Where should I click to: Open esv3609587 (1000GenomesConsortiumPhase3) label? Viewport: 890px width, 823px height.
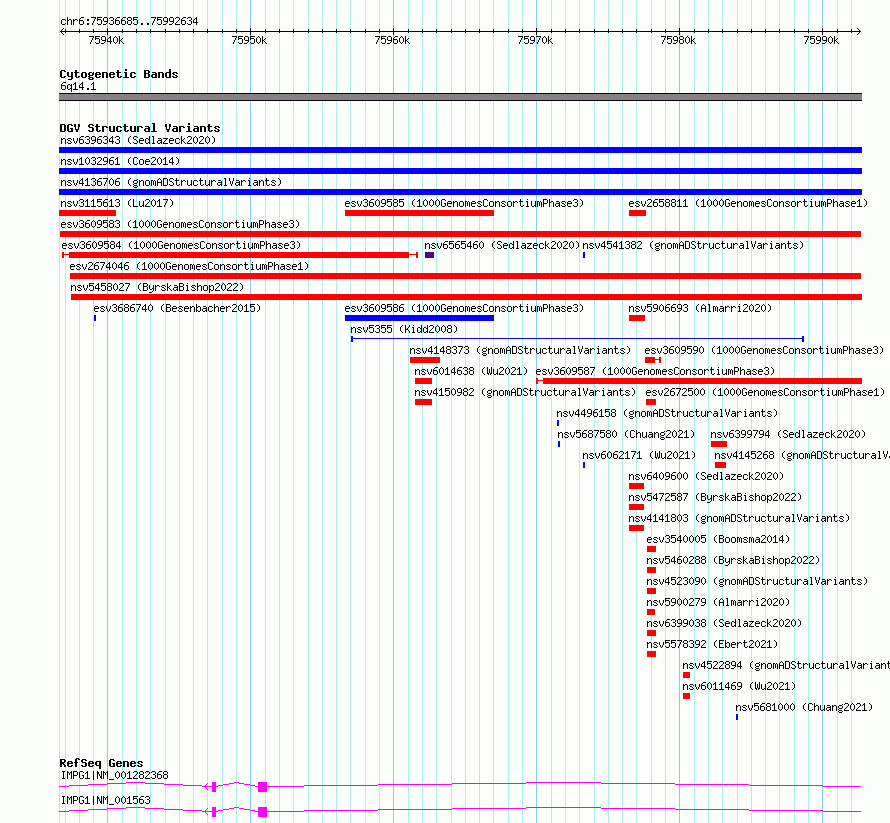(655, 371)
